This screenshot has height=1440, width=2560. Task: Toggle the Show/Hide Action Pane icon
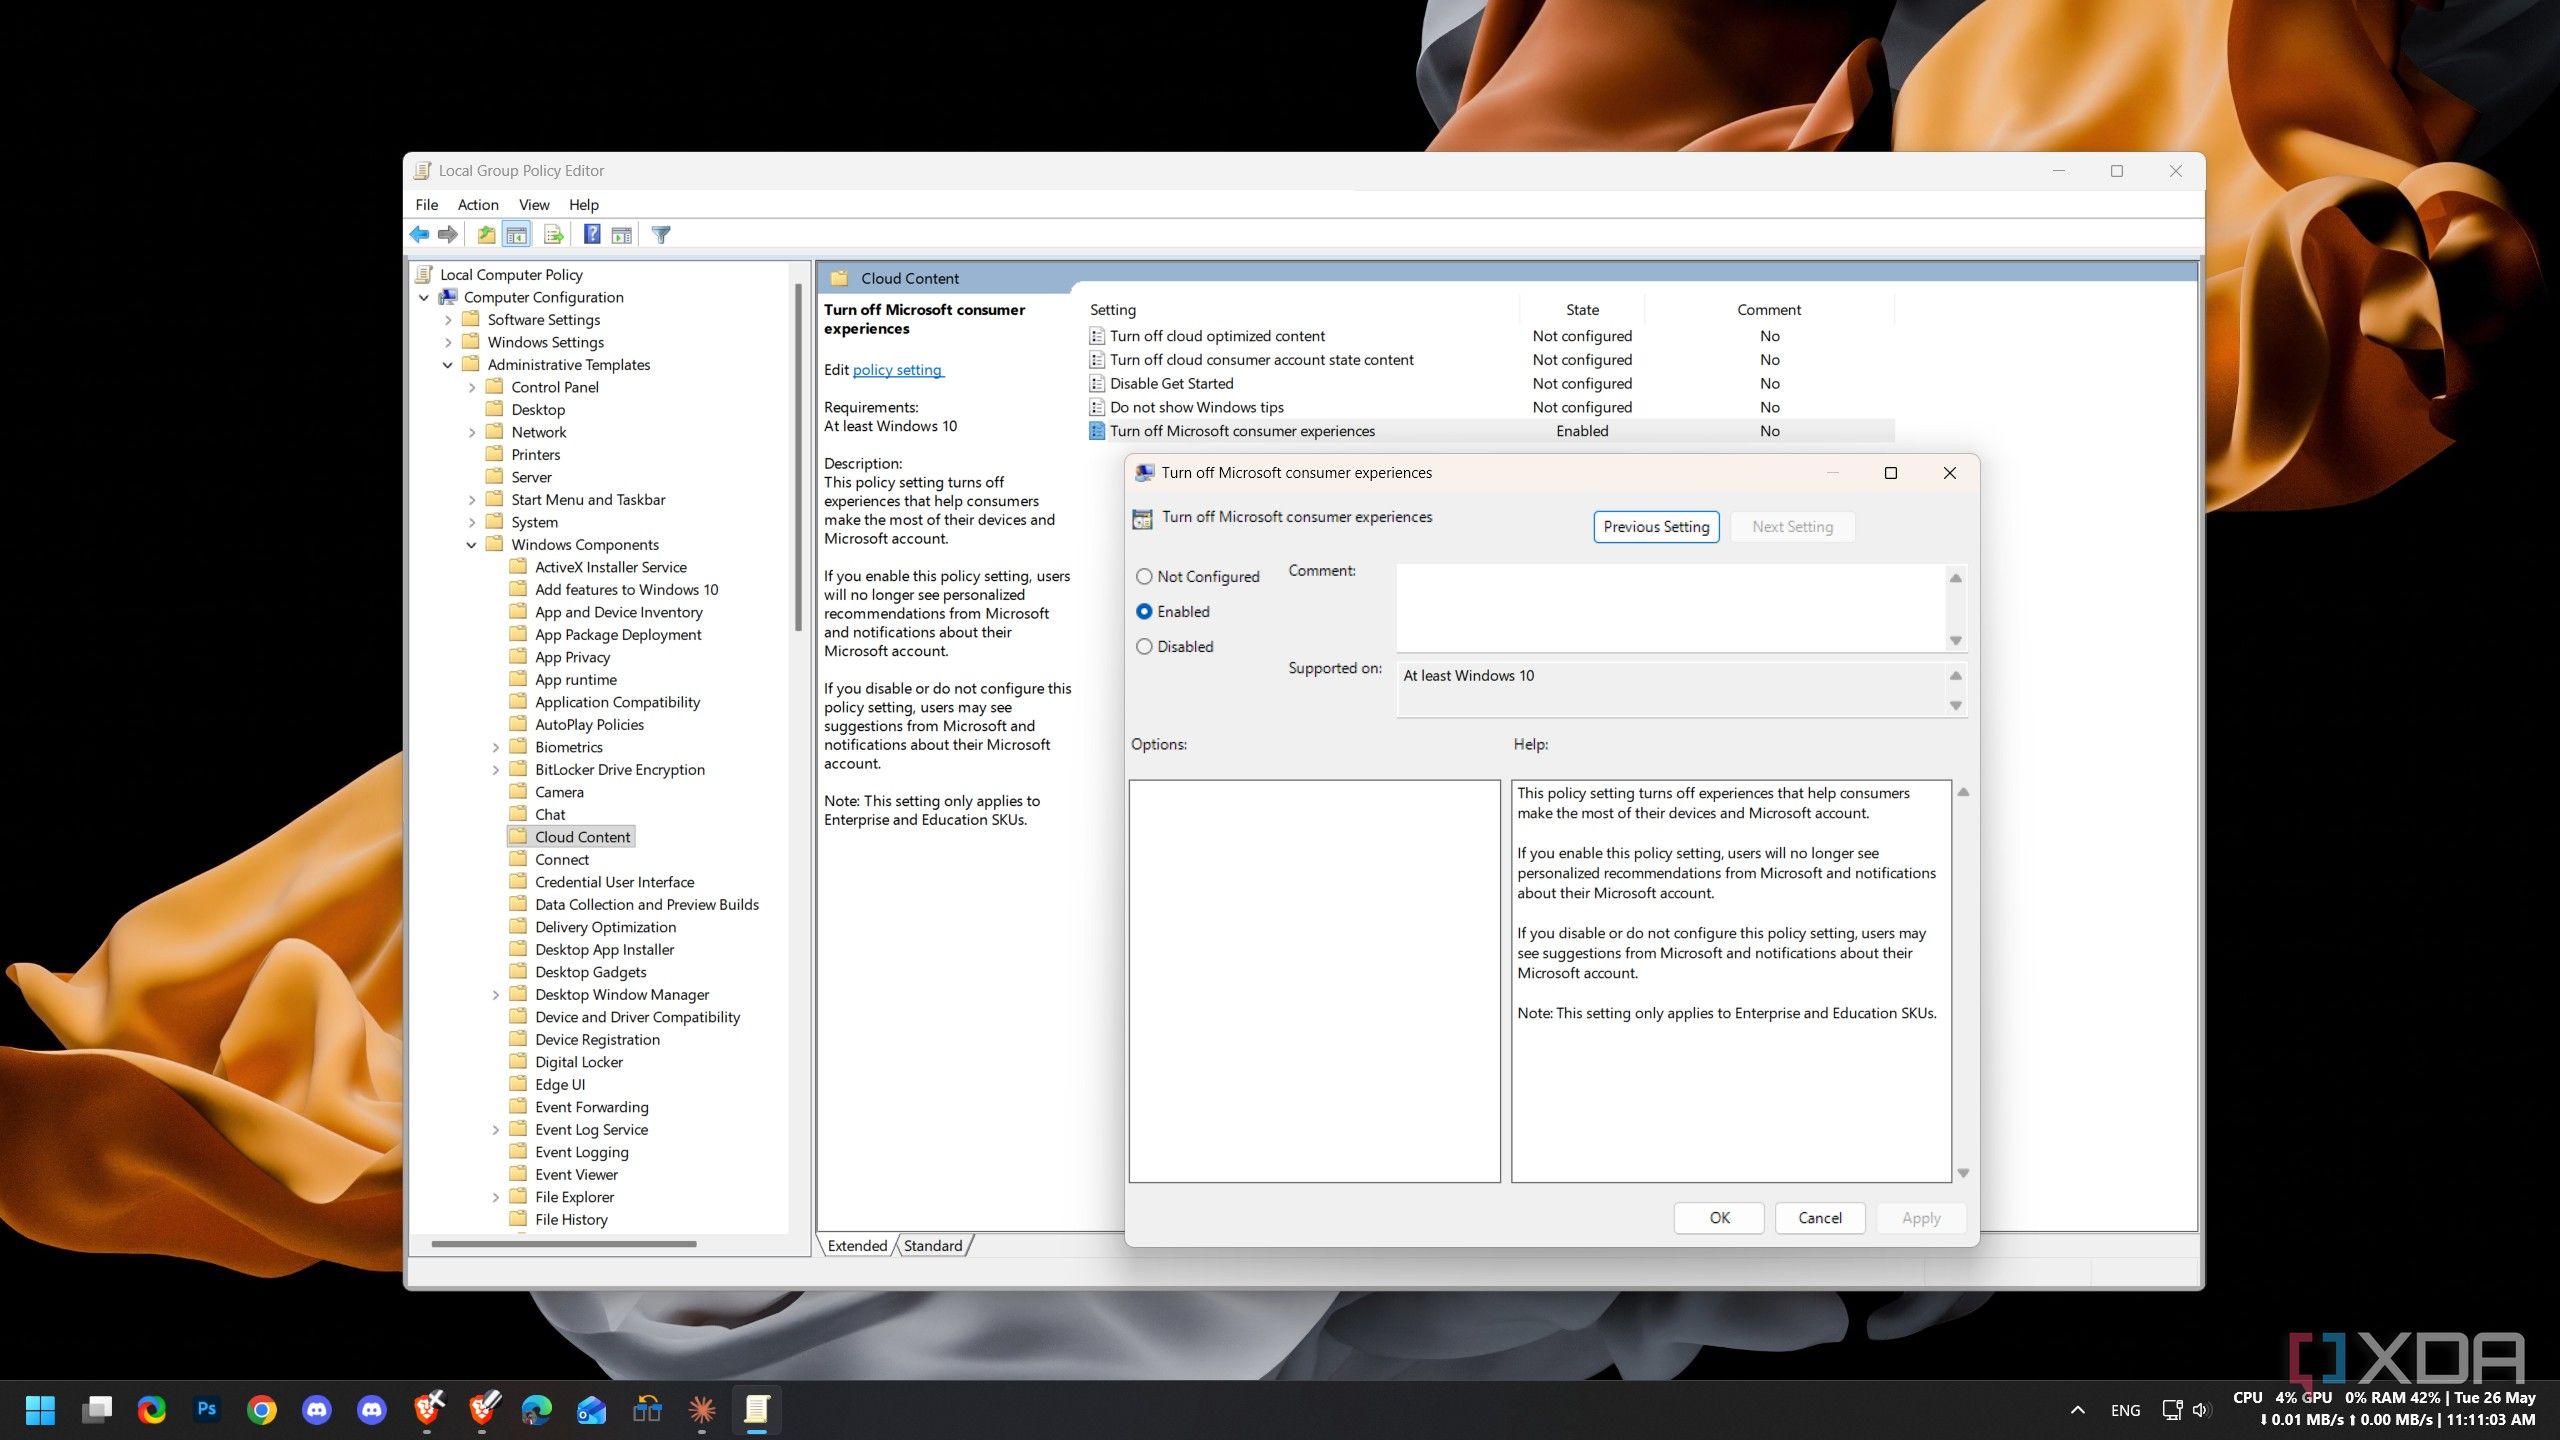[x=622, y=234]
